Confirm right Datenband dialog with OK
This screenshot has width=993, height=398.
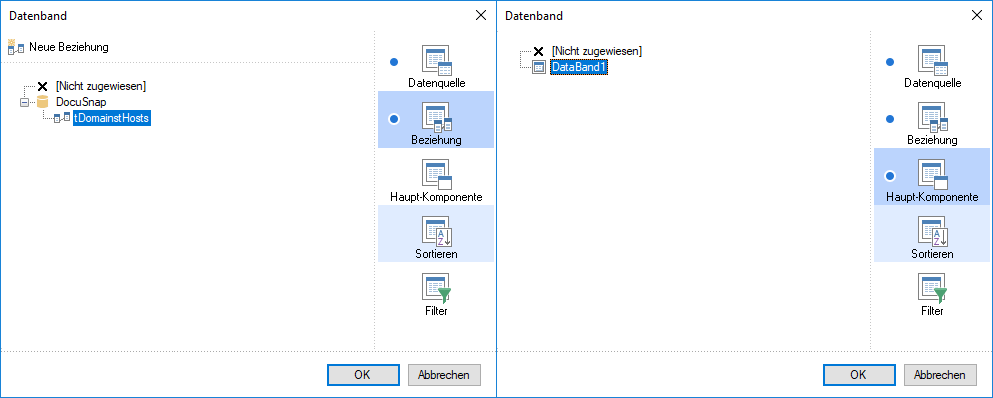(x=859, y=375)
